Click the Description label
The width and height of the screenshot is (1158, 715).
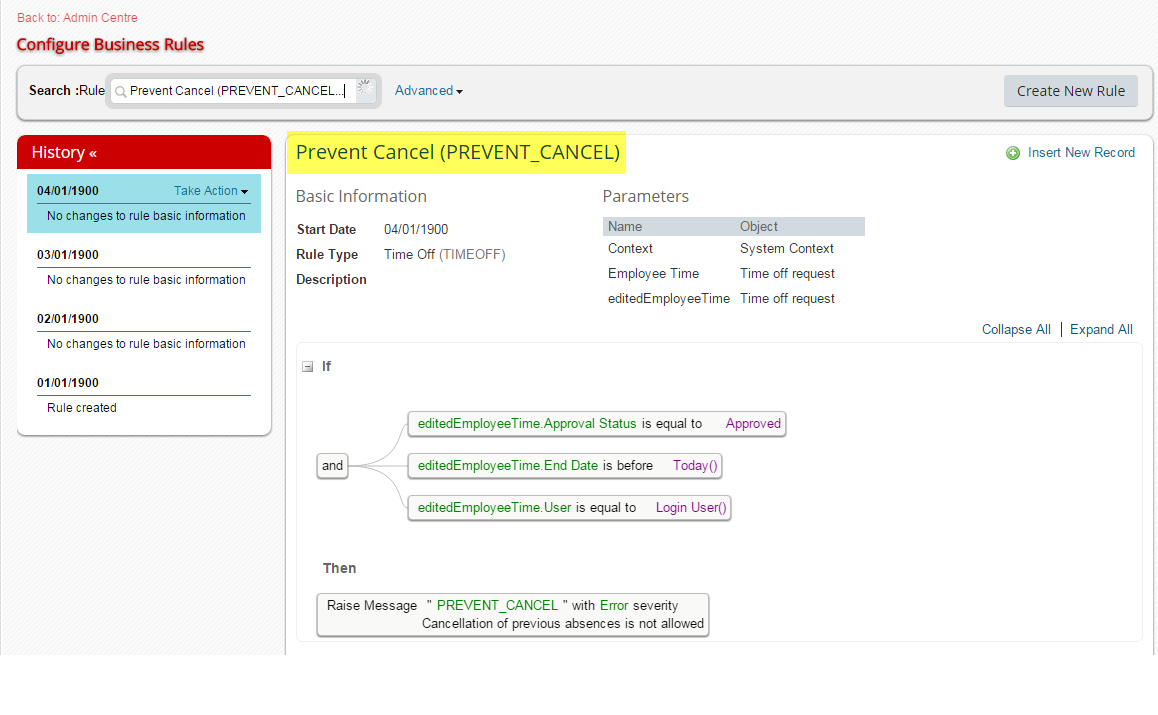point(331,280)
